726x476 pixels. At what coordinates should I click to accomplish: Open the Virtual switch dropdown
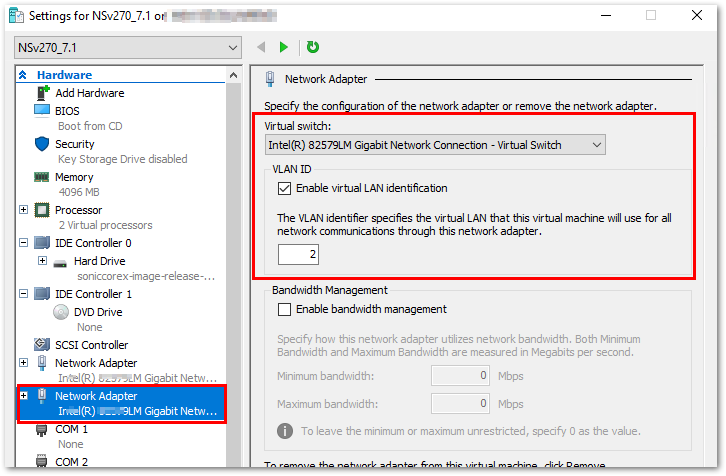(435, 145)
